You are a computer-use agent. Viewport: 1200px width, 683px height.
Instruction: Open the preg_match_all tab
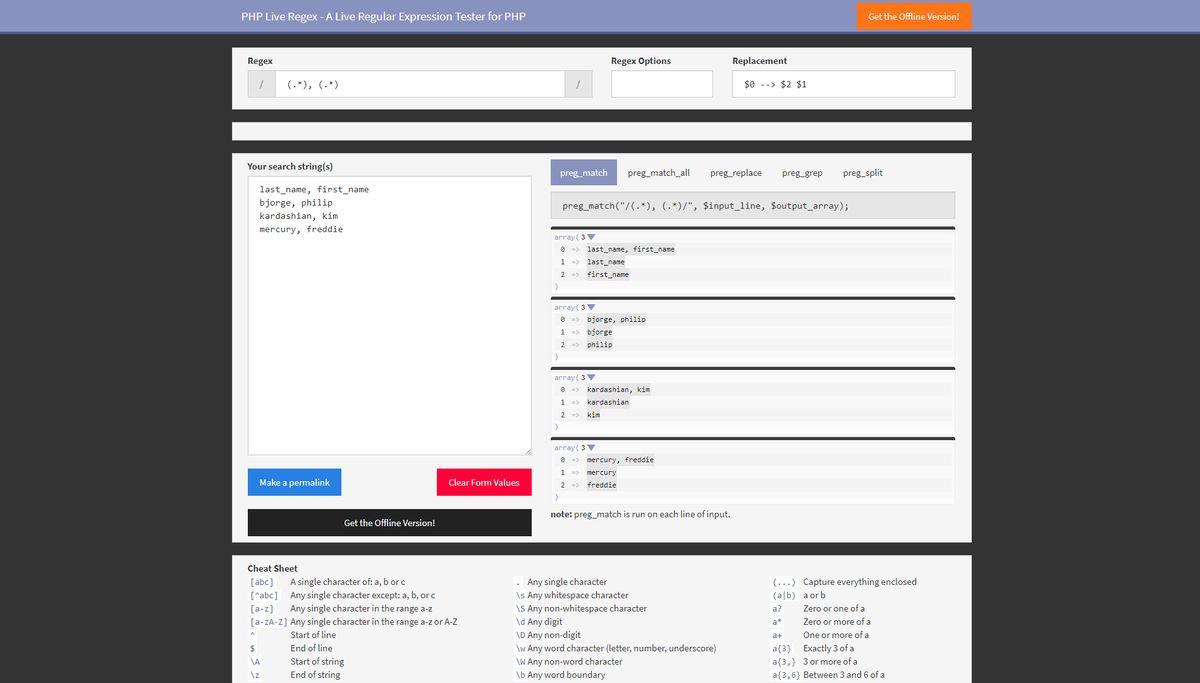tap(658, 173)
